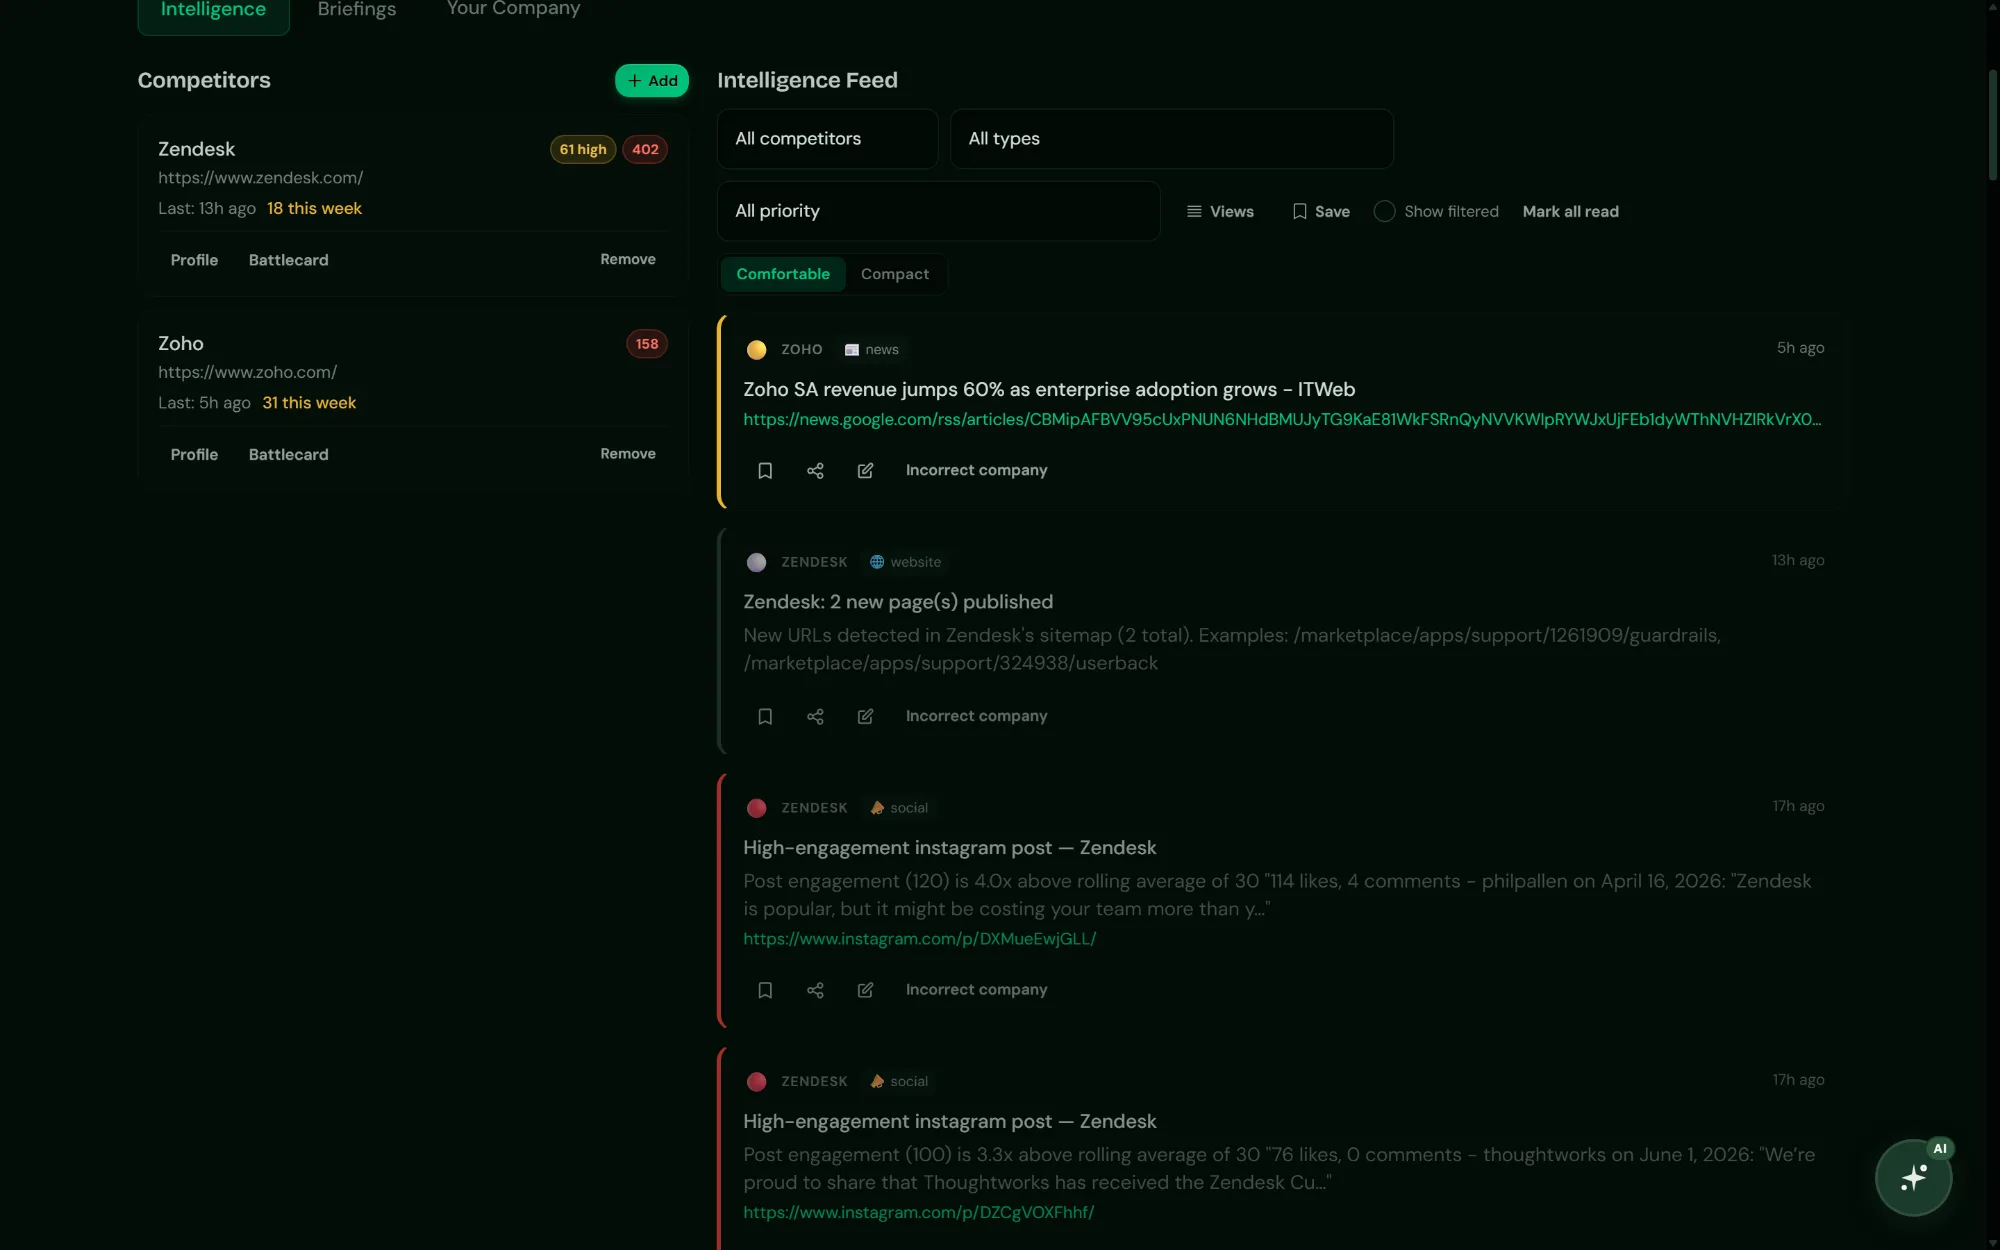Click the news type icon on Zoho item

pyautogui.click(x=852, y=350)
